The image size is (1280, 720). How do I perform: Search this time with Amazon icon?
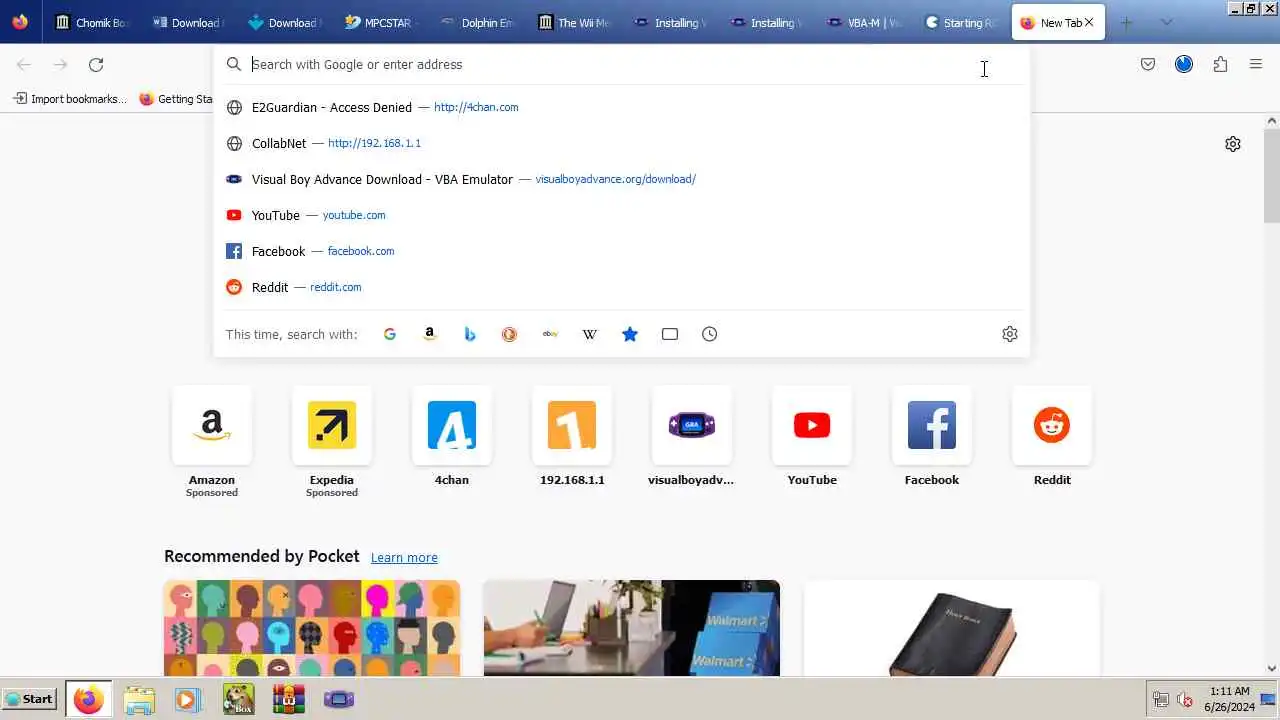tap(430, 334)
